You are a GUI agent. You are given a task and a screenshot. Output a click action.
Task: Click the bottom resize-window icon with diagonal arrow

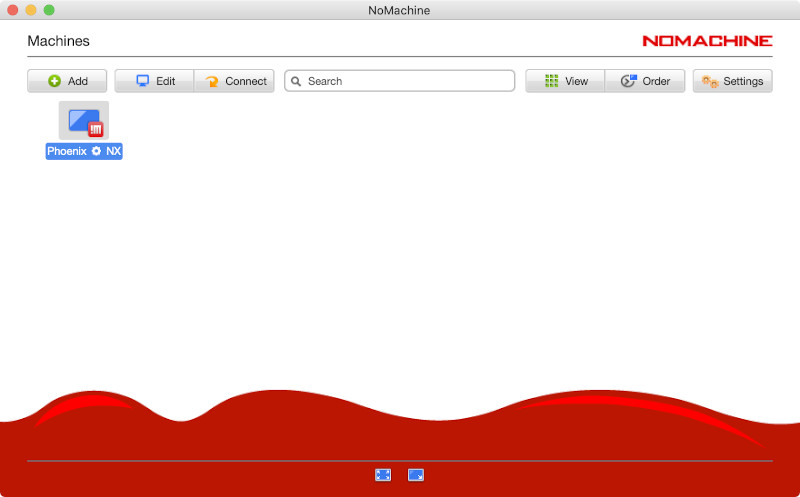click(416, 475)
